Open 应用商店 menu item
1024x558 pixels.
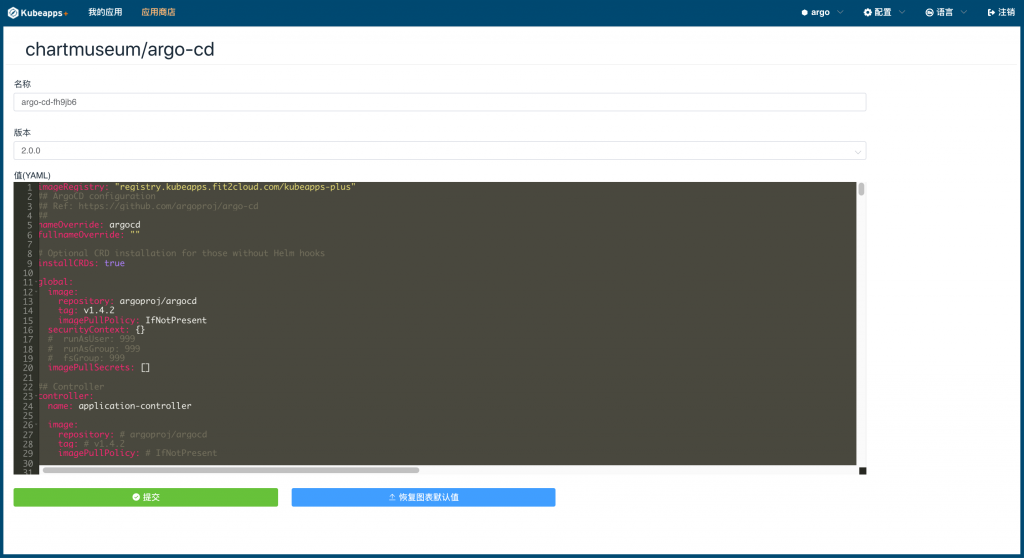[x=158, y=12]
